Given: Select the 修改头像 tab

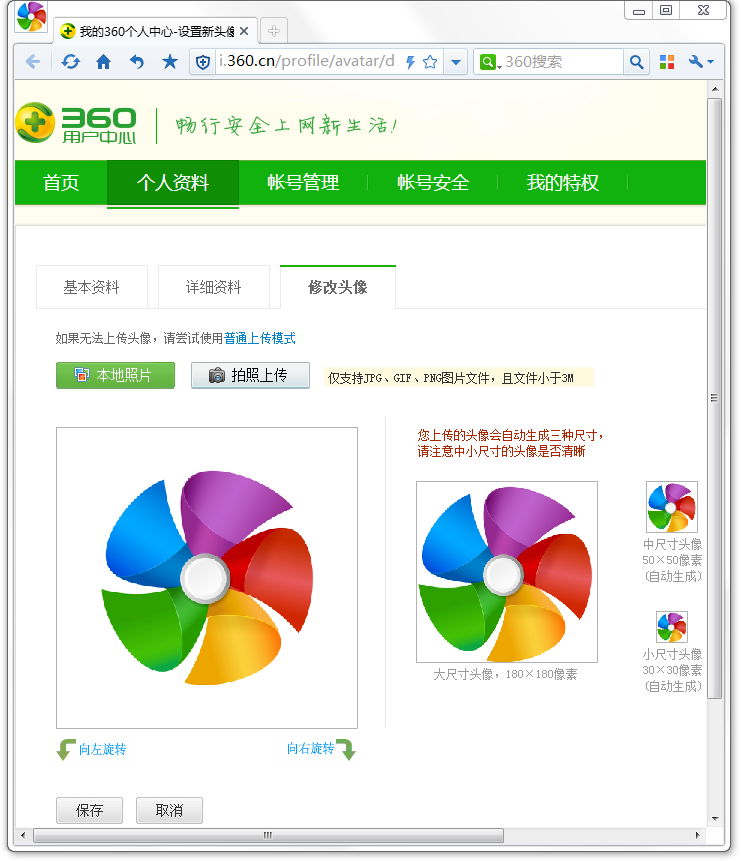Looking at the screenshot, I should (338, 287).
